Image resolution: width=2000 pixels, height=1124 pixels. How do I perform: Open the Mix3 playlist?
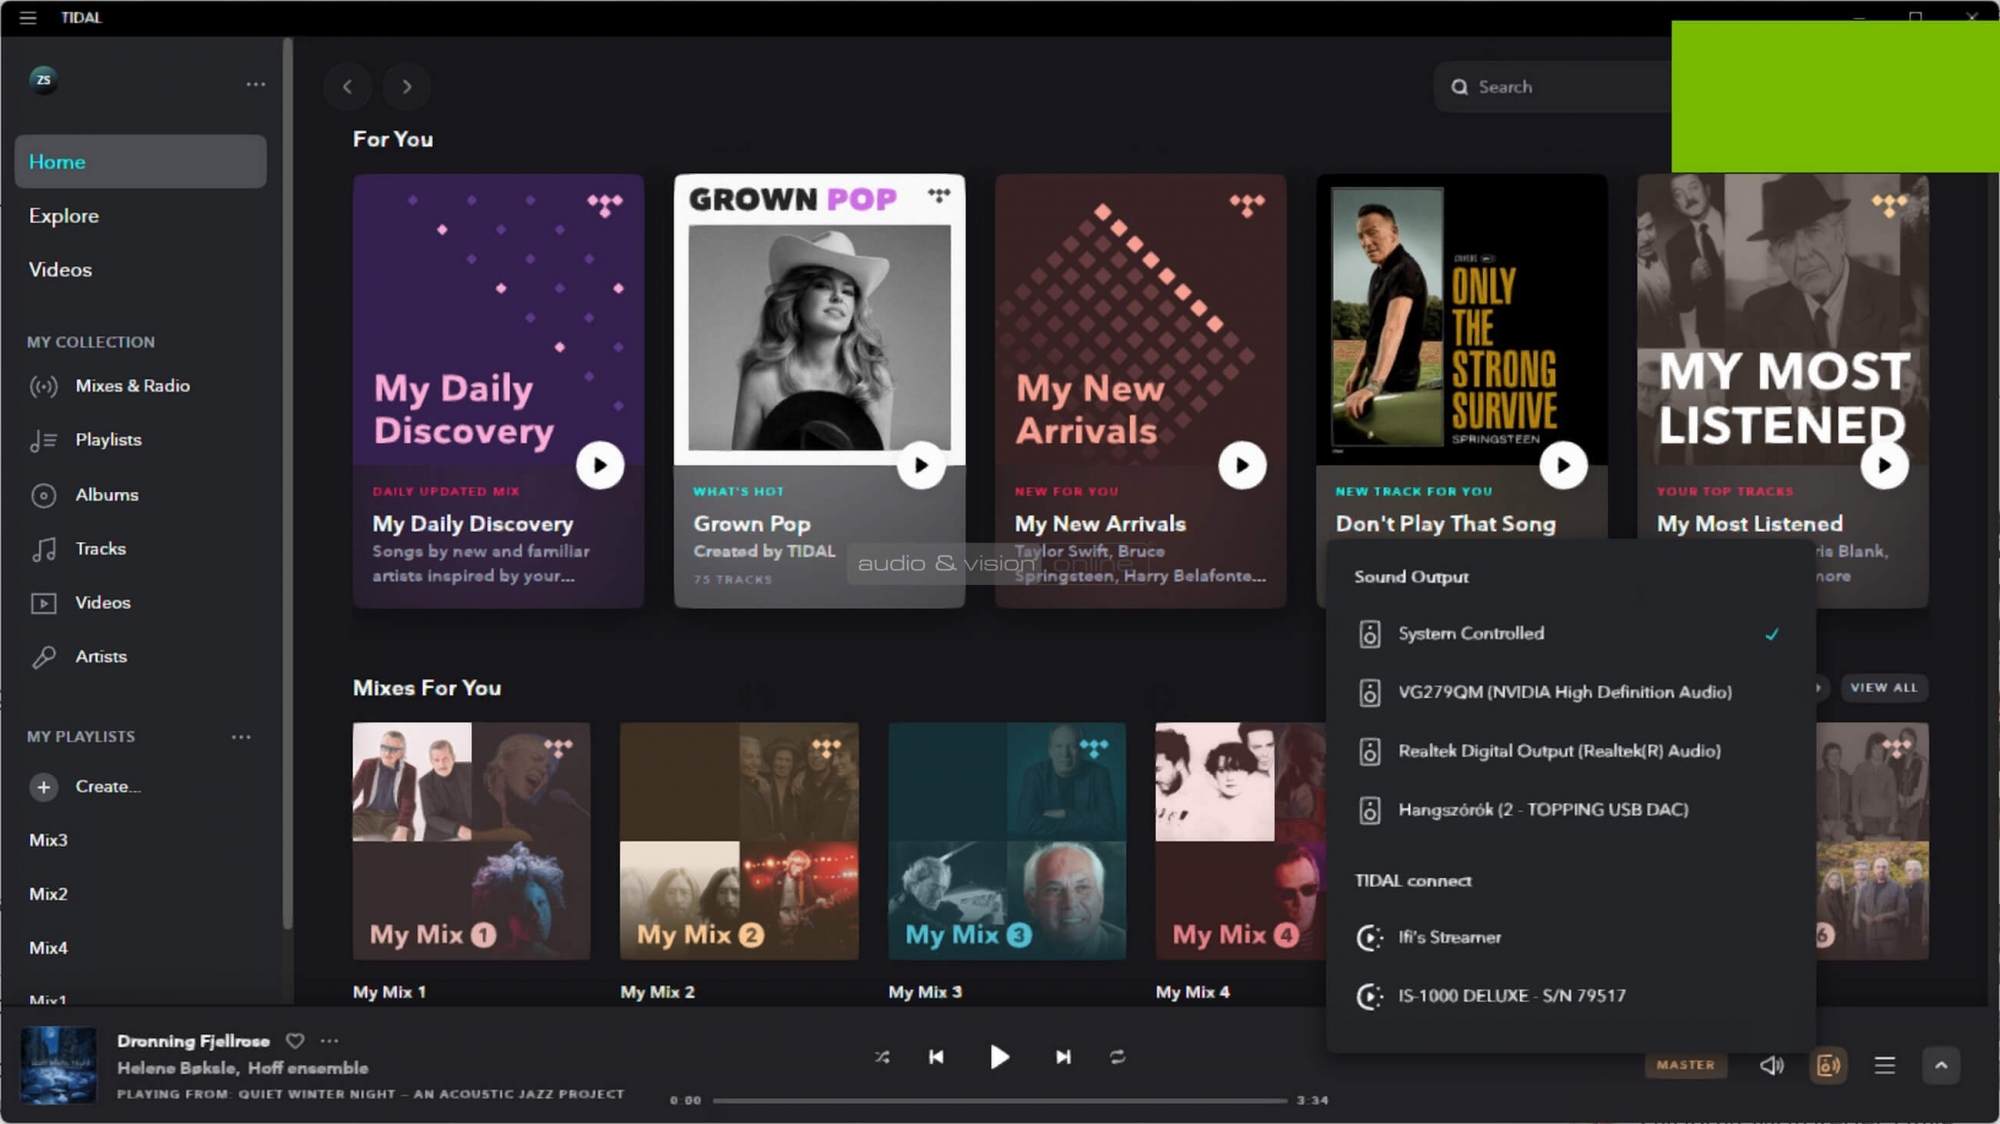click(48, 841)
